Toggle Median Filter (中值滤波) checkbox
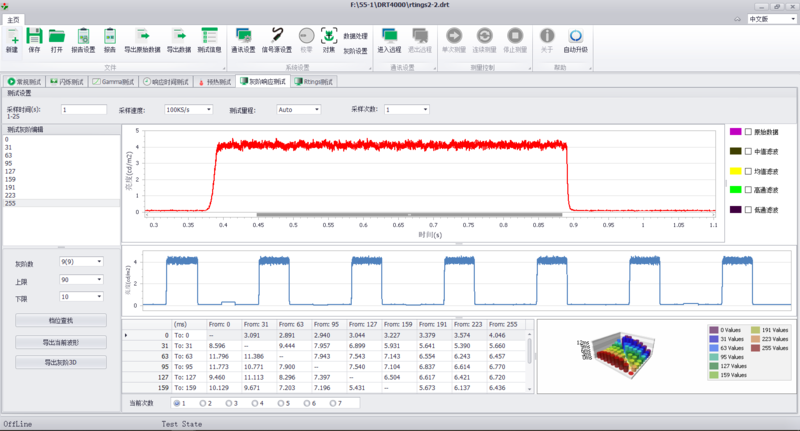 (748, 151)
